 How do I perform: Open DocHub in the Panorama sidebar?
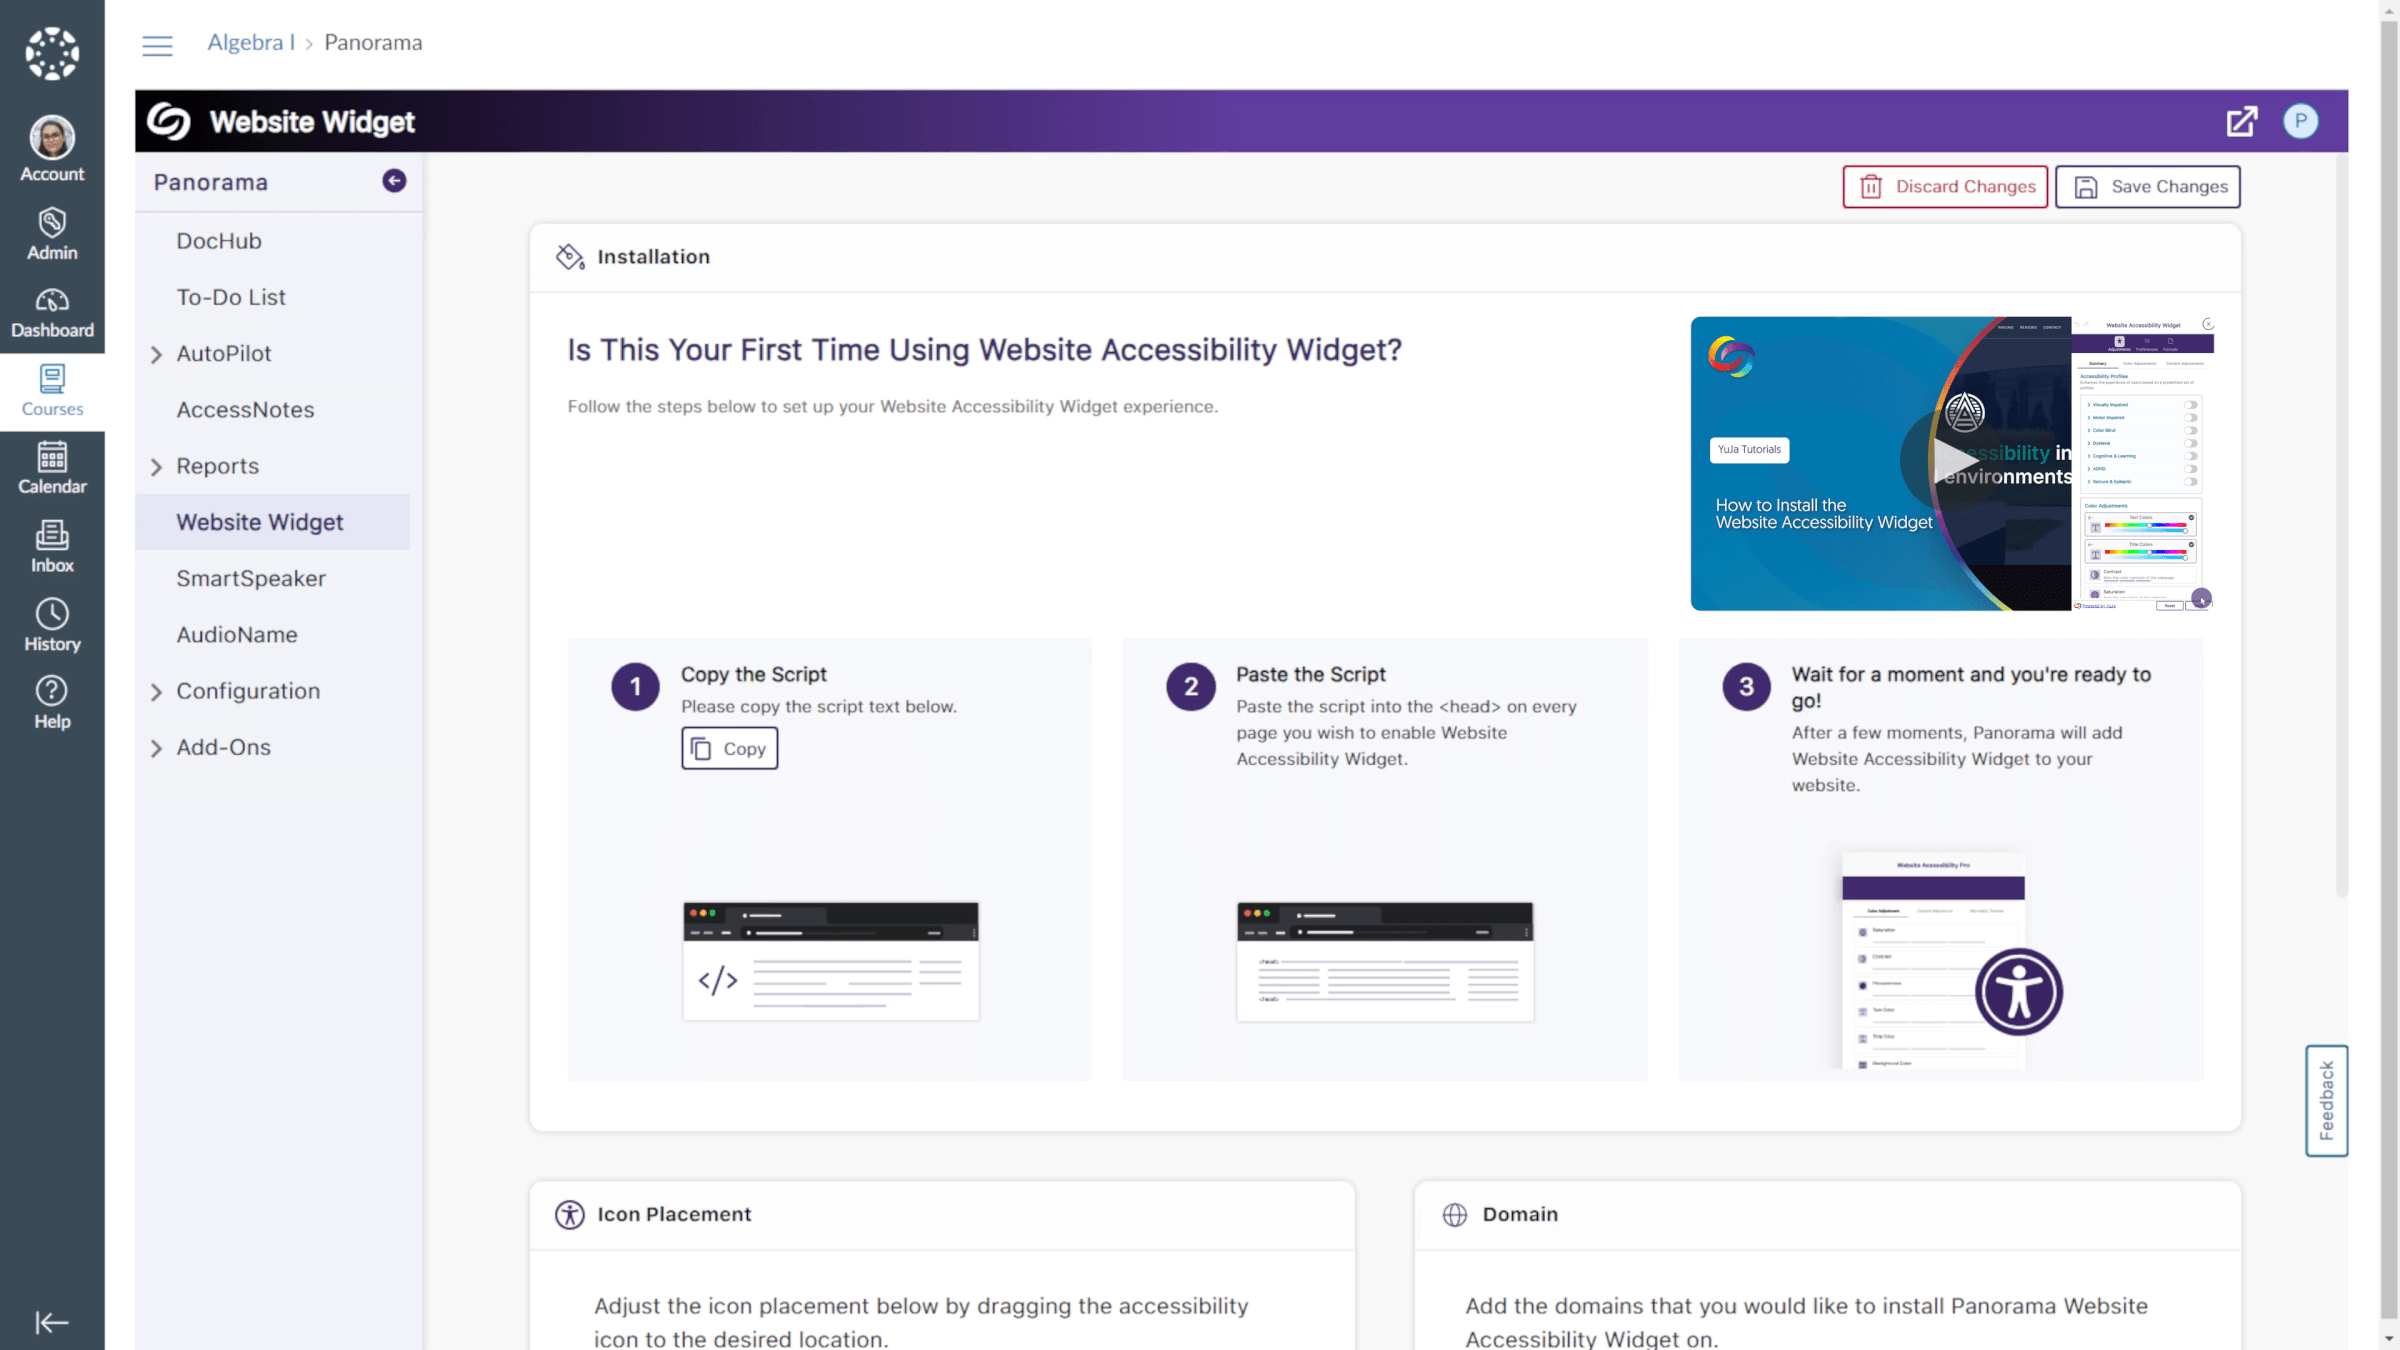219,241
